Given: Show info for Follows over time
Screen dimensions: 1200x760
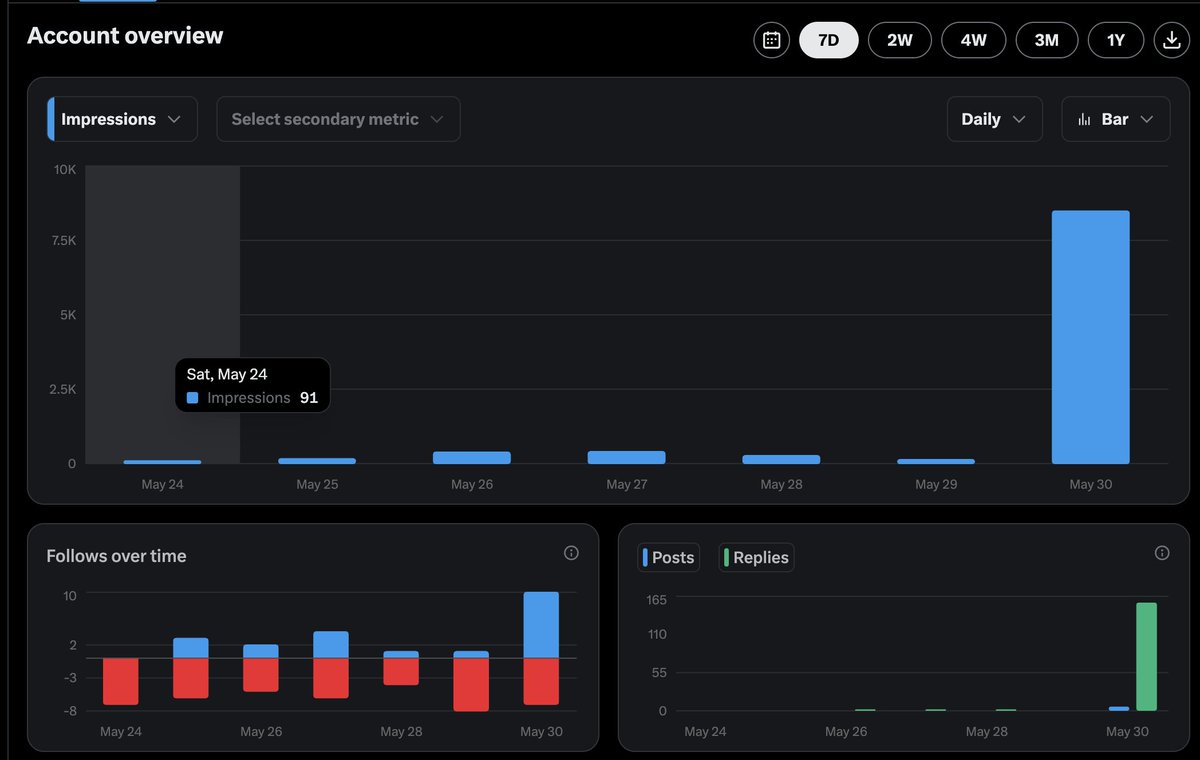Looking at the screenshot, I should click(x=571, y=553).
